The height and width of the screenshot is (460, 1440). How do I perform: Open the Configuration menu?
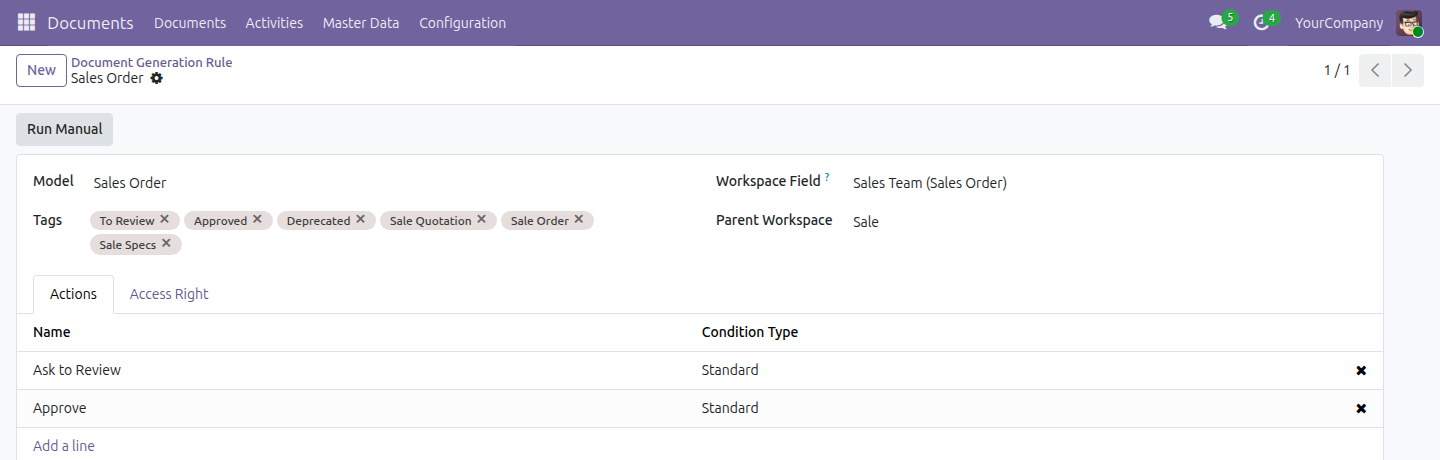click(x=462, y=22)
